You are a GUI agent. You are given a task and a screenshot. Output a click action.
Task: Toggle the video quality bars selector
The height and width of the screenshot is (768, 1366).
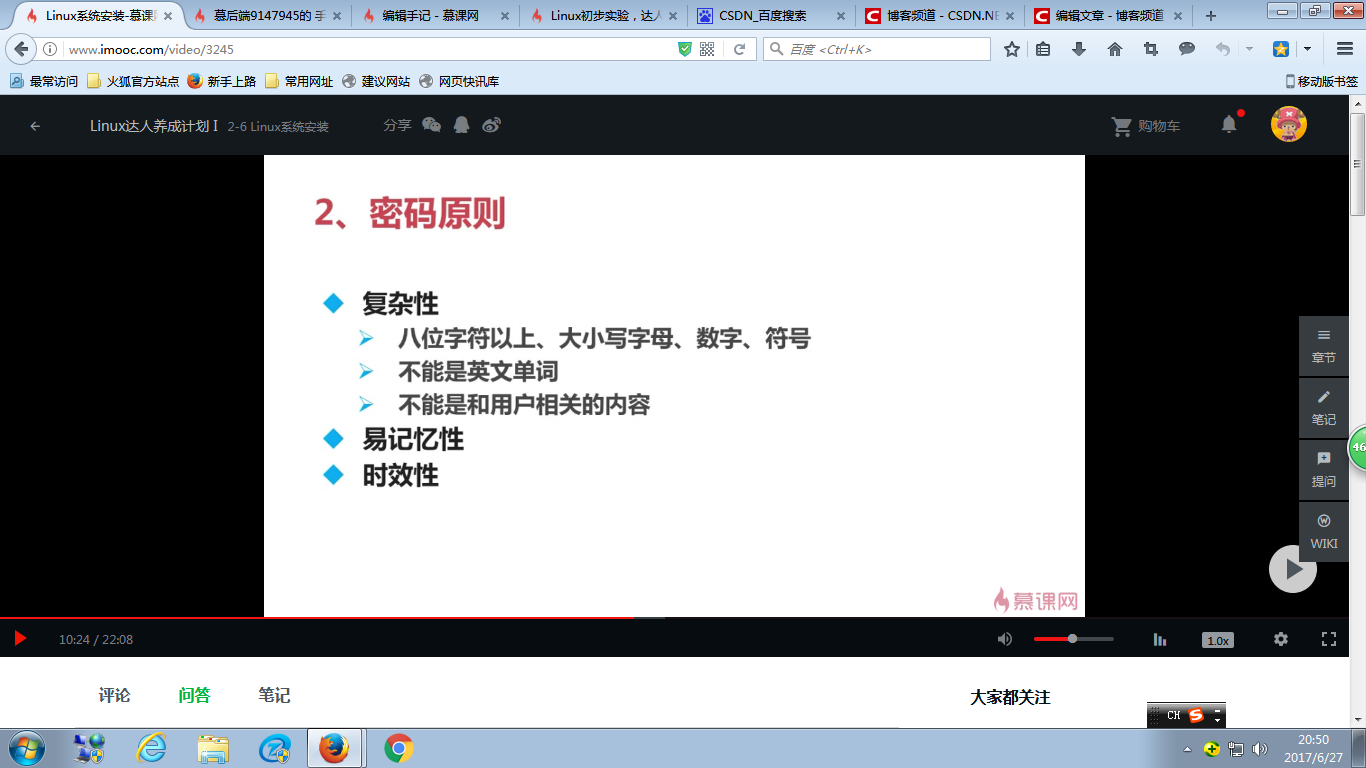tap(1160, 638)
